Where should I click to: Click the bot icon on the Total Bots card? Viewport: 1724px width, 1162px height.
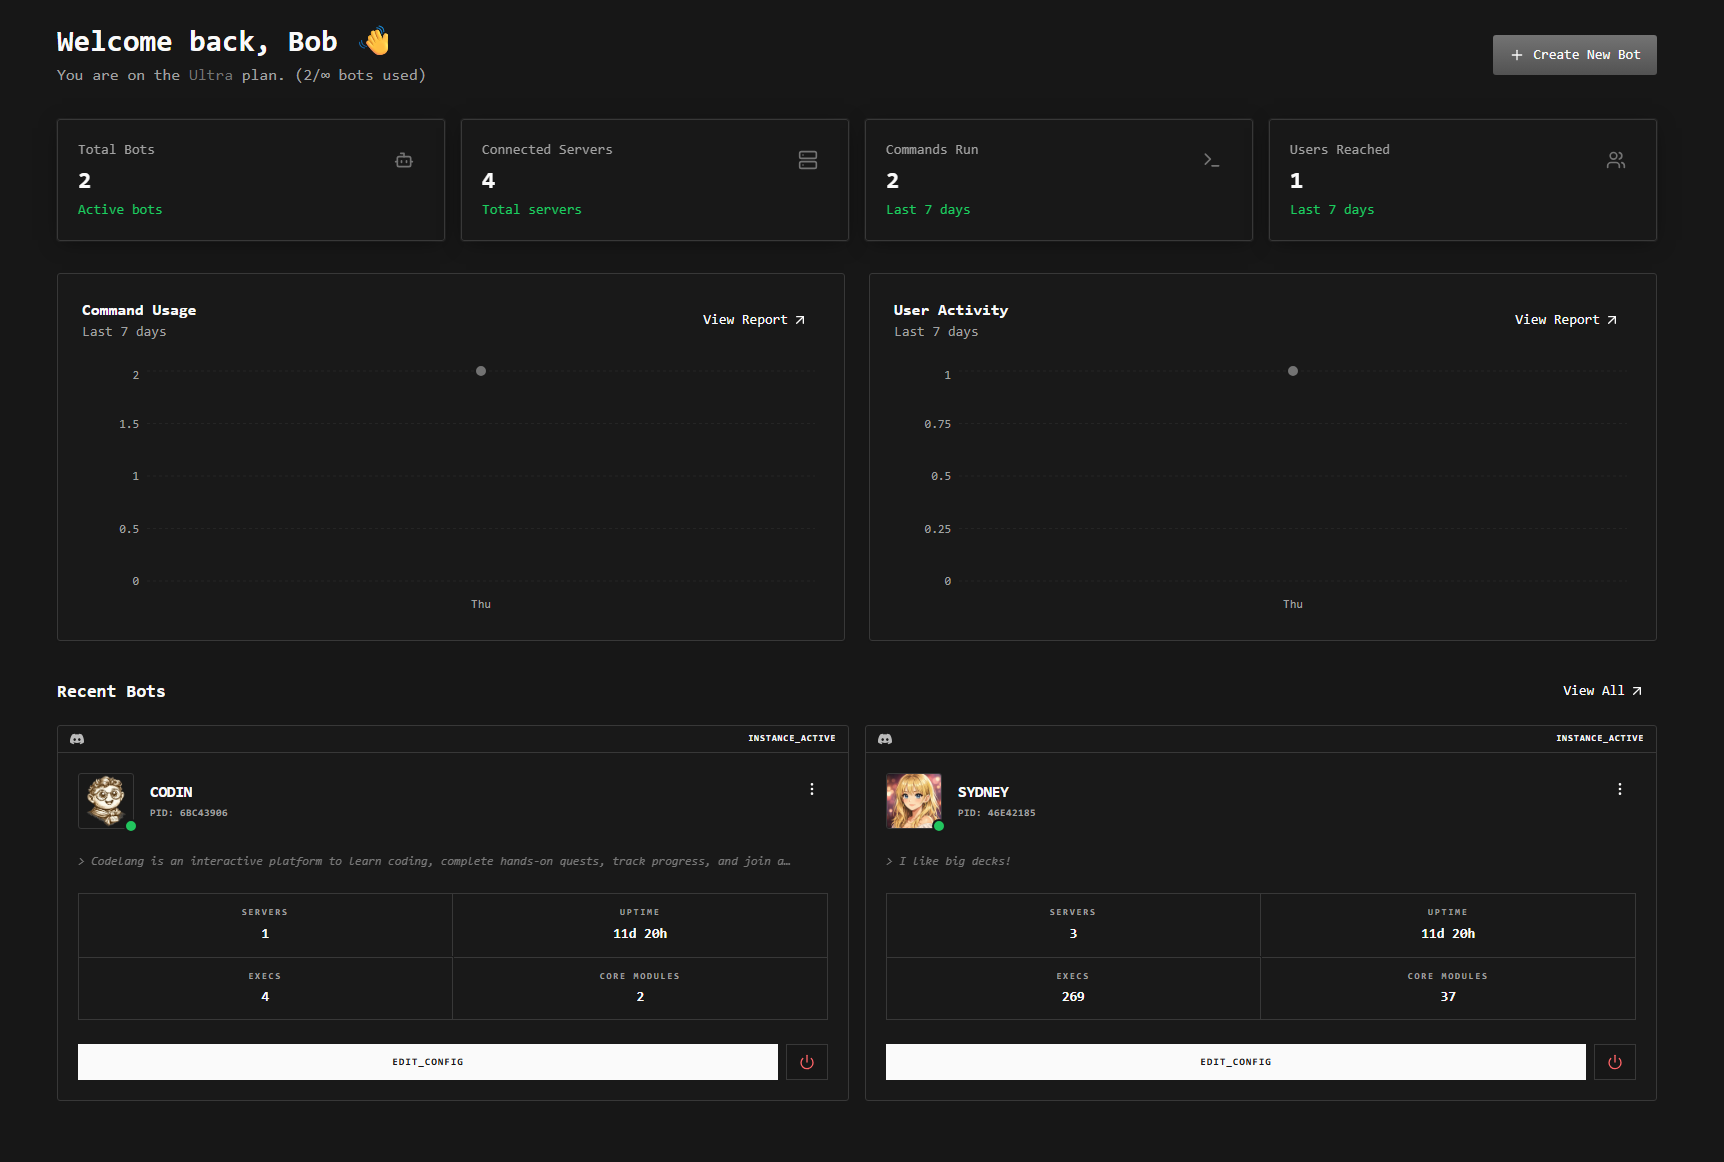[x=403, y=160]
